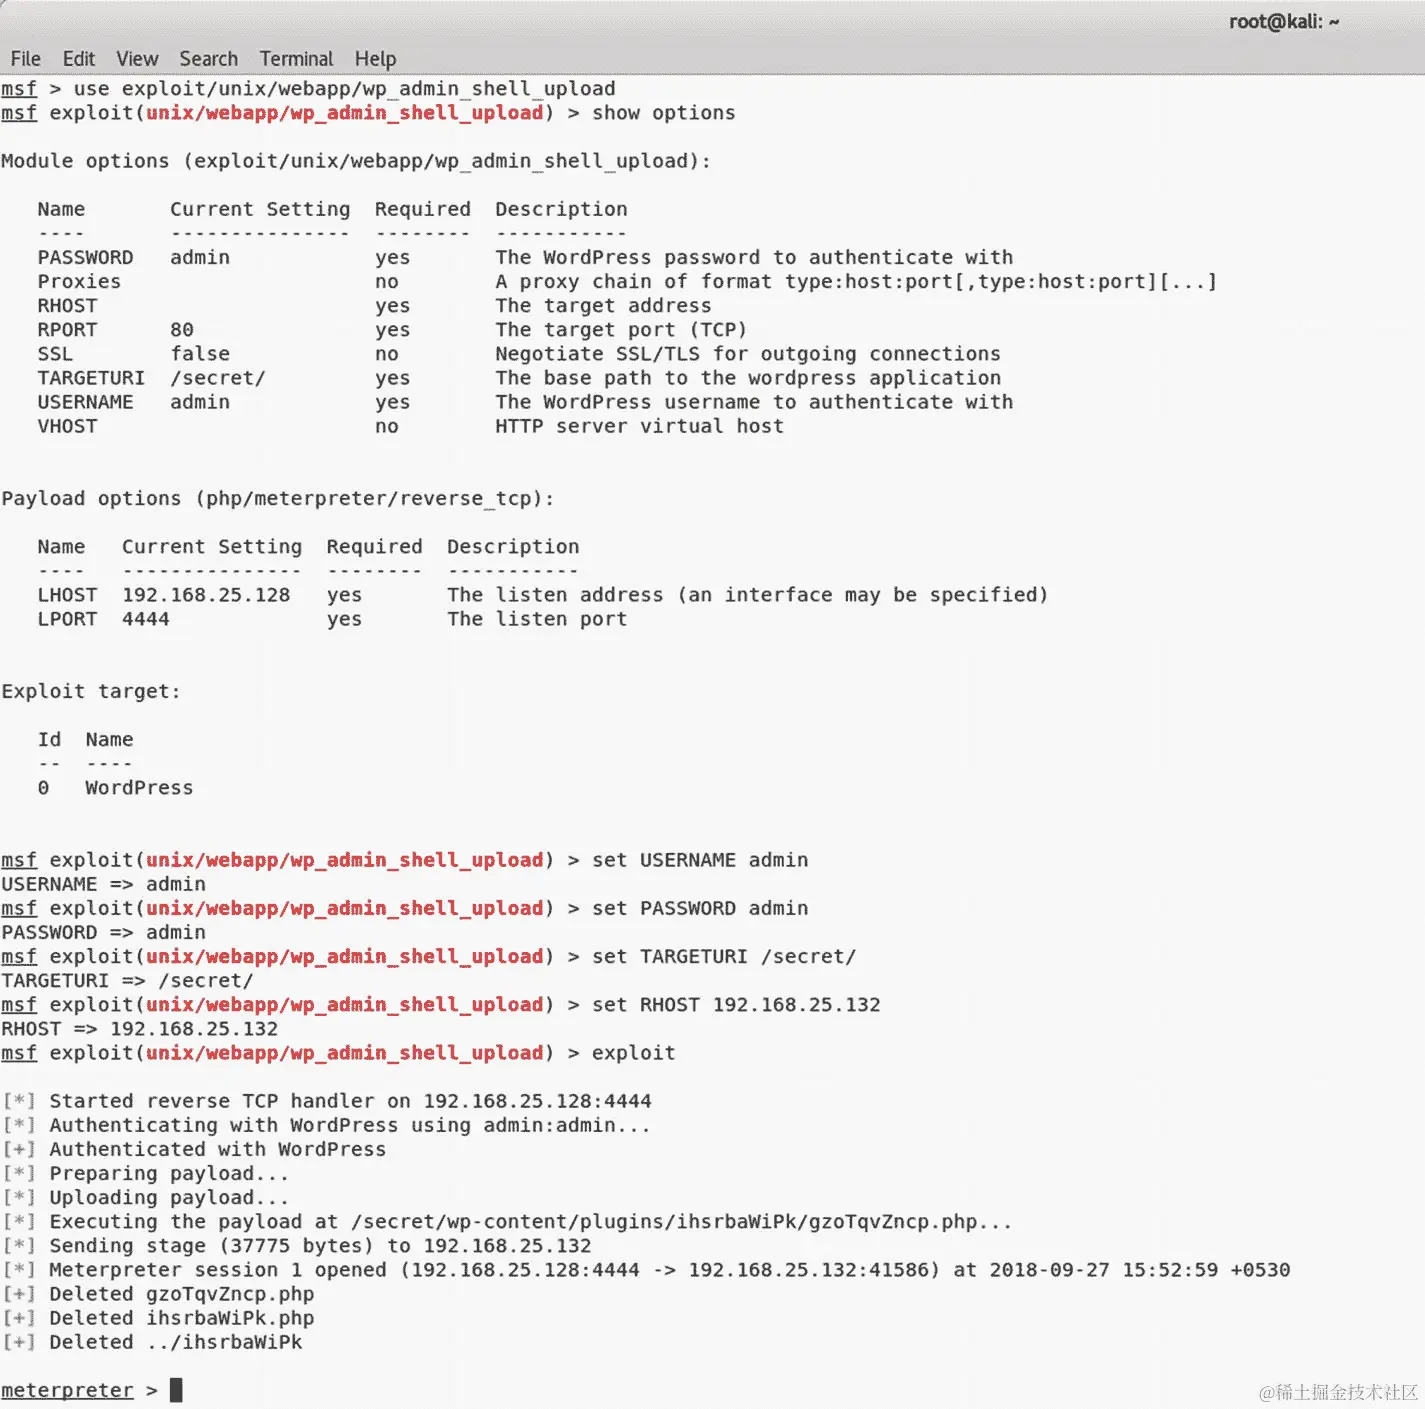
Task: Click the 'Preparing payload...' line
Action: 146,1174
